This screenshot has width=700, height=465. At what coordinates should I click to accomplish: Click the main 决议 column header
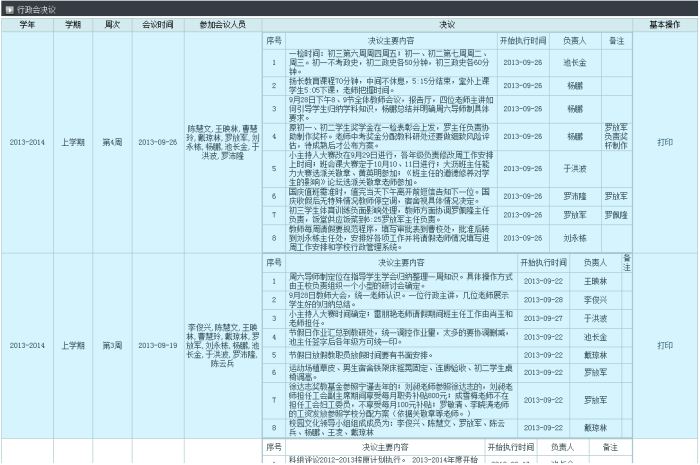(x=447, y=24)
